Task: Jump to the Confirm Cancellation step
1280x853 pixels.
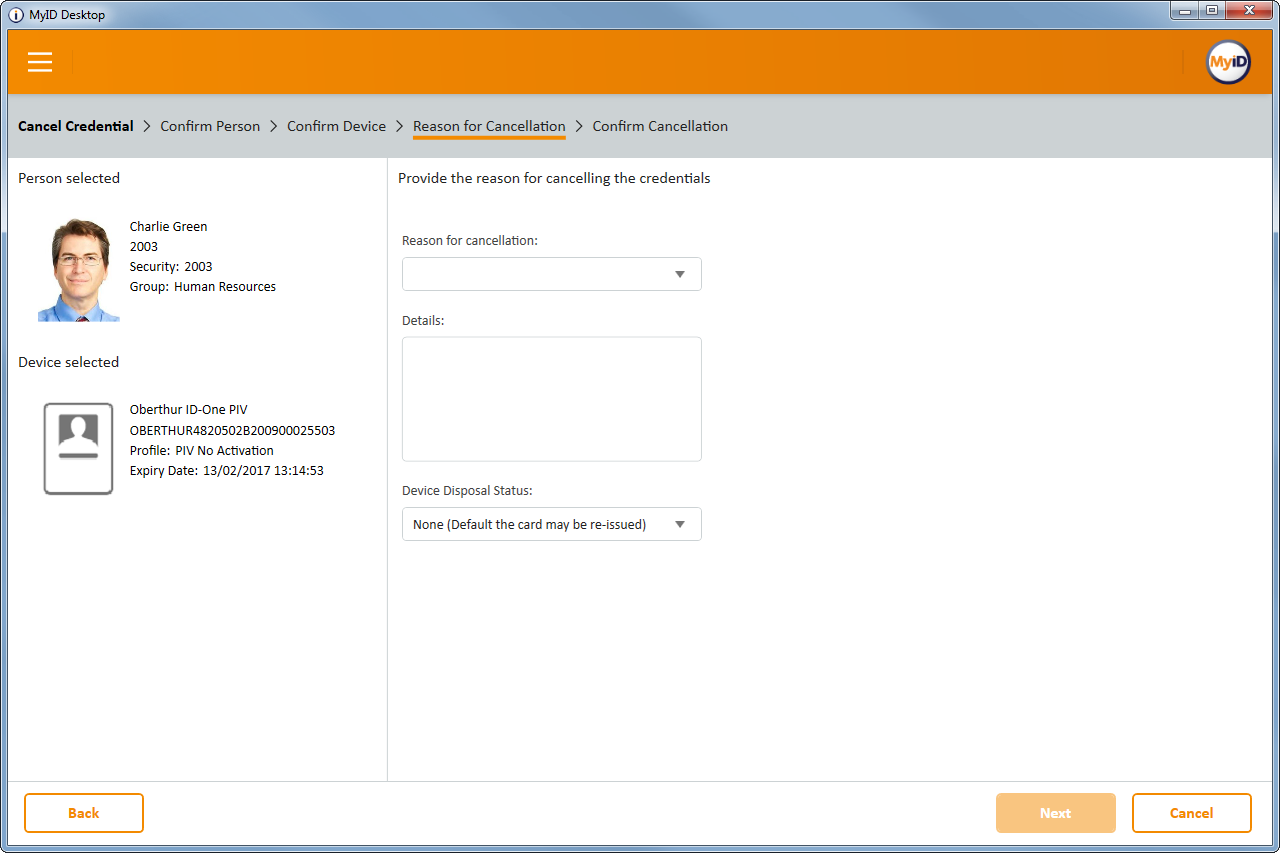Action: click(660, 126)
